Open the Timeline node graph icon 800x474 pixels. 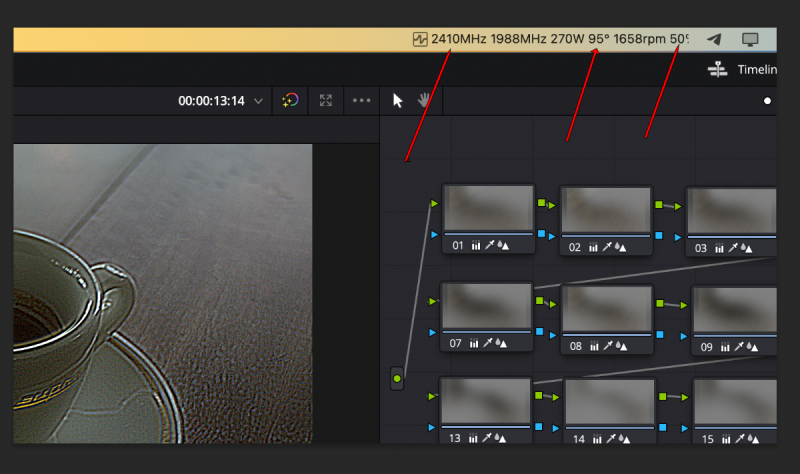click(x=717, y=69)
